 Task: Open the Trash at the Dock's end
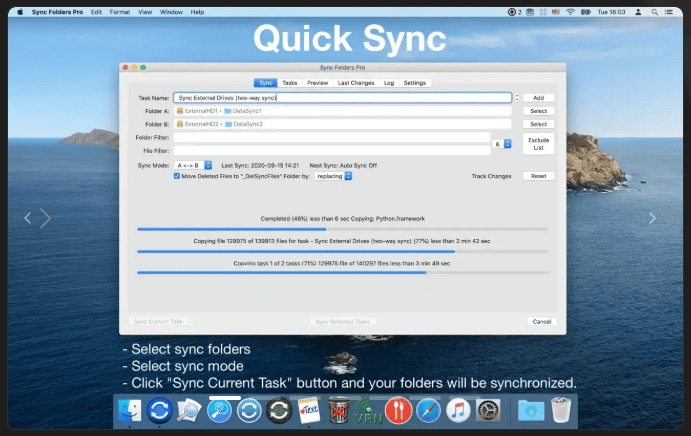point(561,410)
